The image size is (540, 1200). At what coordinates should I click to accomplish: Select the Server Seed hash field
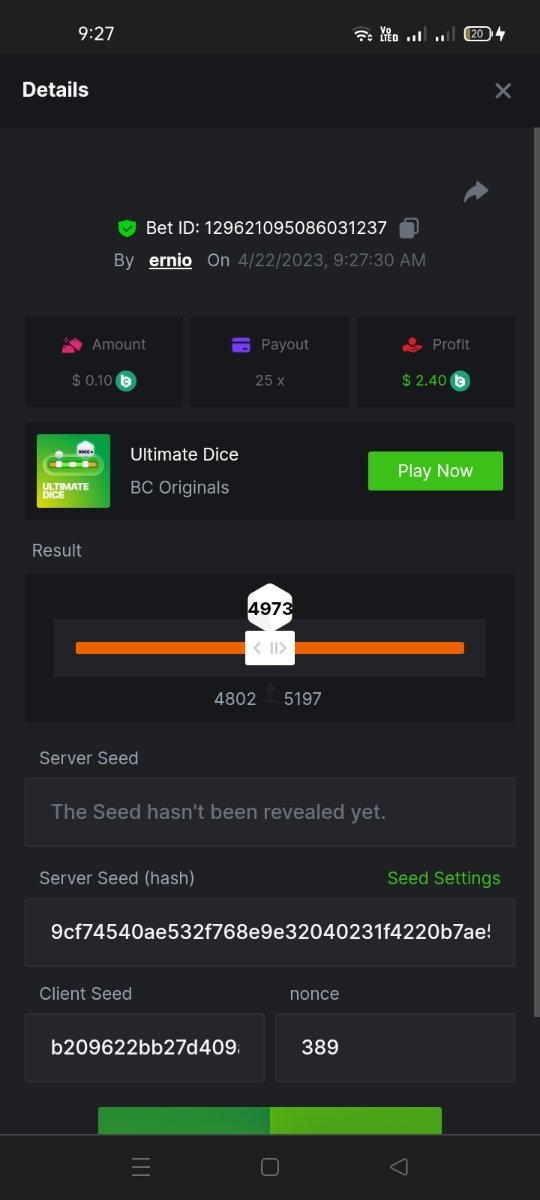tap(270, 932)
